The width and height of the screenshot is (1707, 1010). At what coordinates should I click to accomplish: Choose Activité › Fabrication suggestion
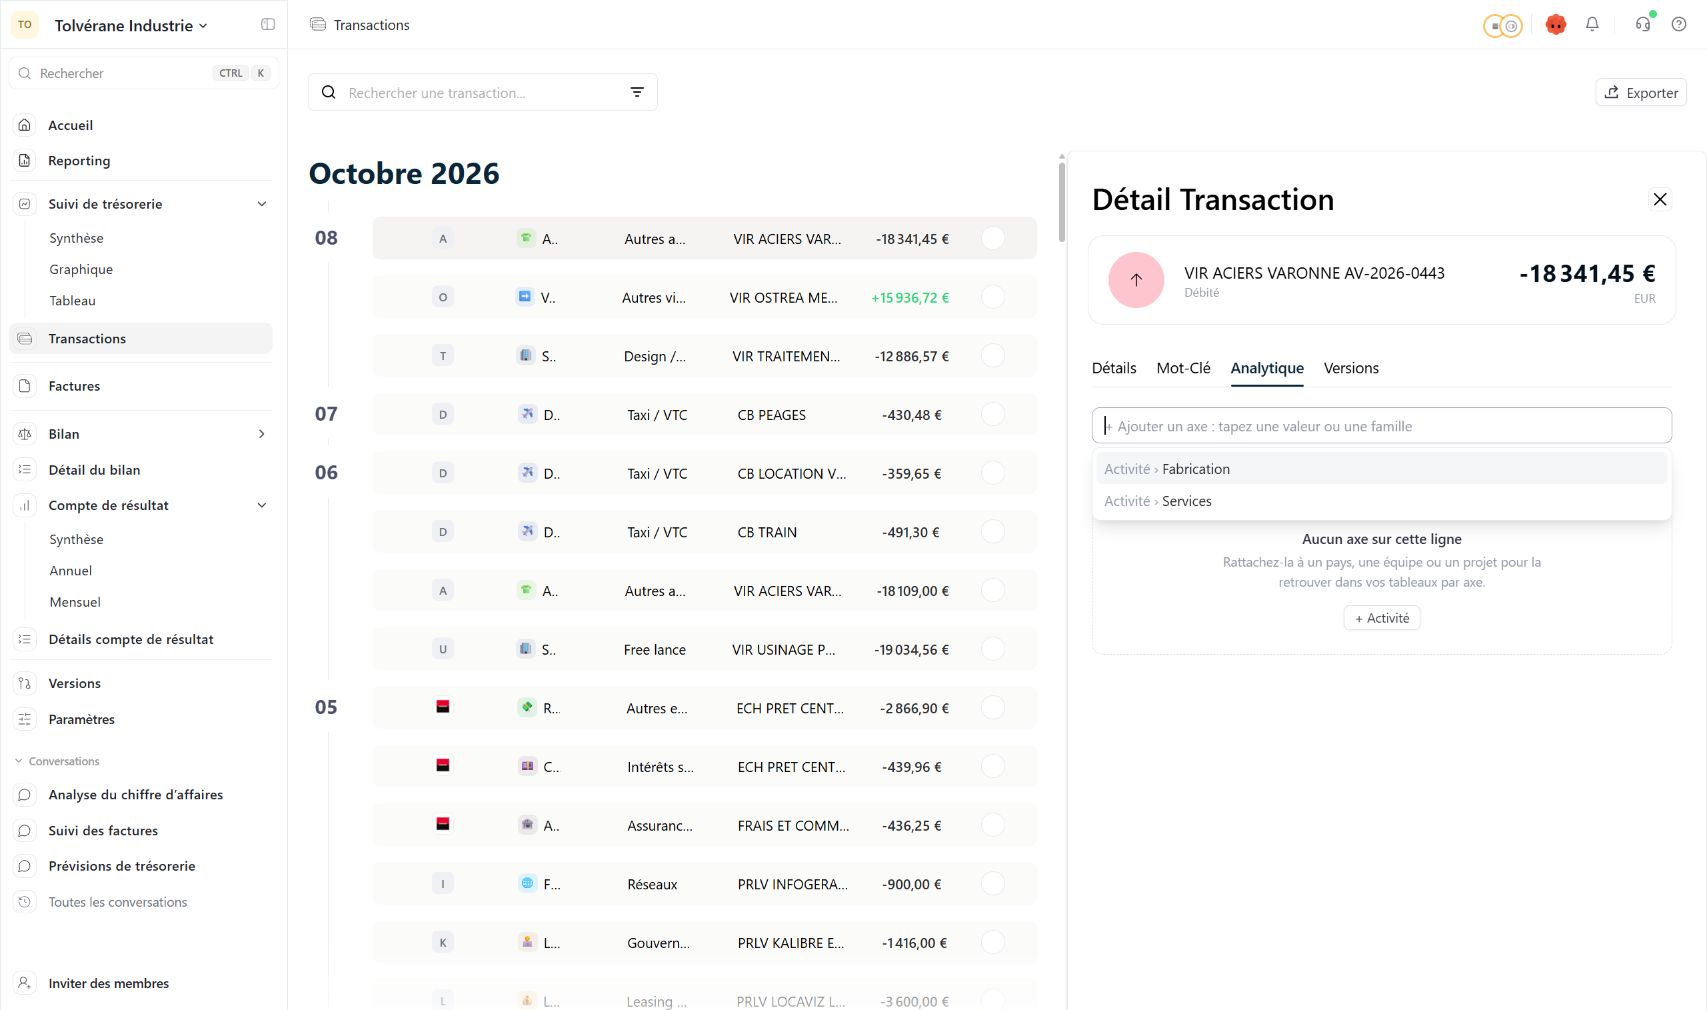point(1381,469)
